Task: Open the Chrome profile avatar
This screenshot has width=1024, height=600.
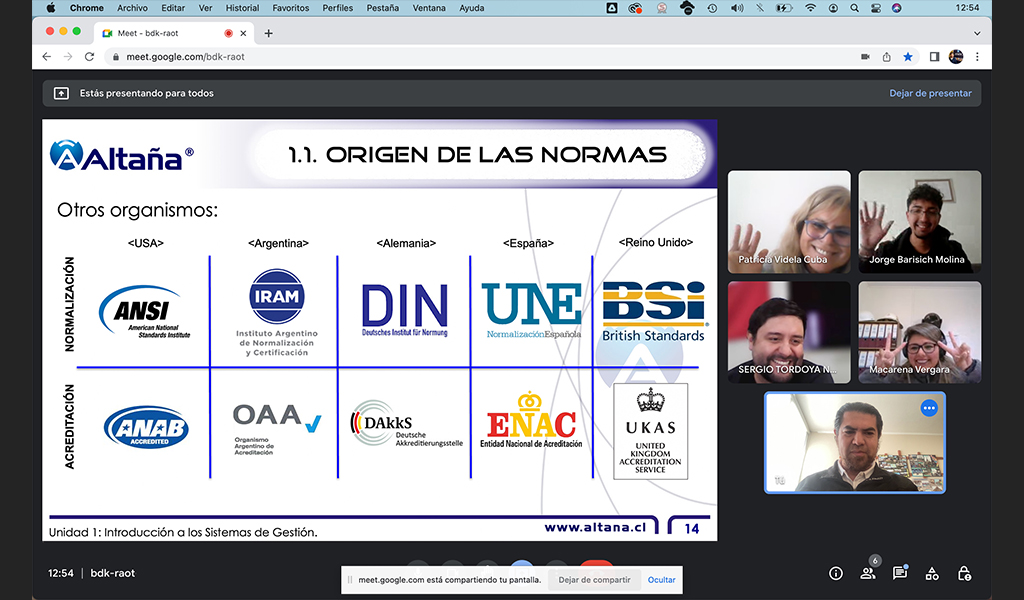Action: 956,57
